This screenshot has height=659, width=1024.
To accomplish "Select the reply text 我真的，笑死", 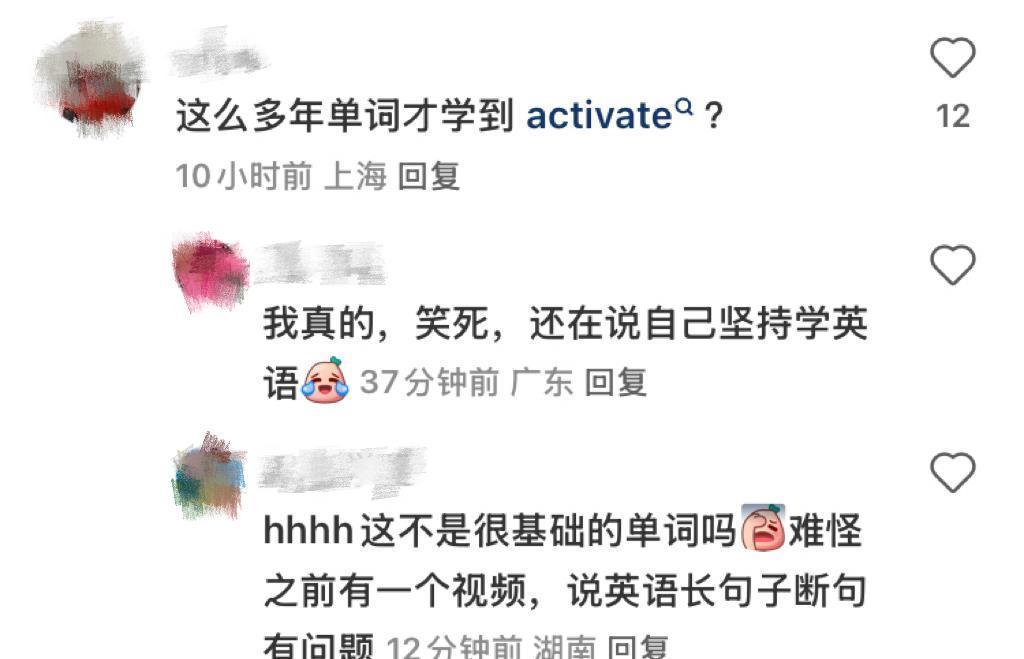I will pos(376,323).
